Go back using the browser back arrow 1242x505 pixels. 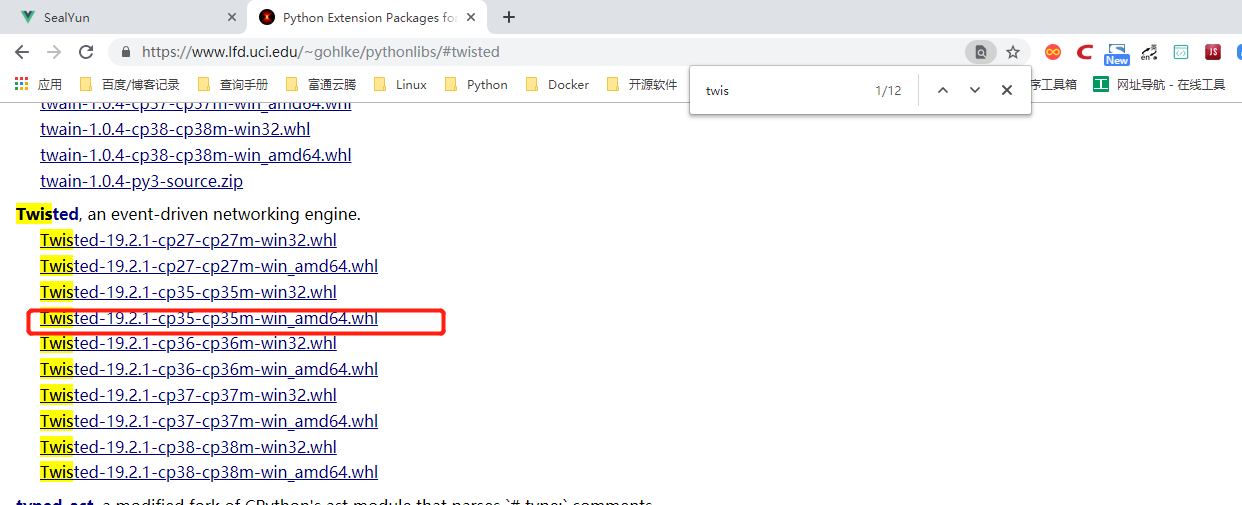pos(22,52)
